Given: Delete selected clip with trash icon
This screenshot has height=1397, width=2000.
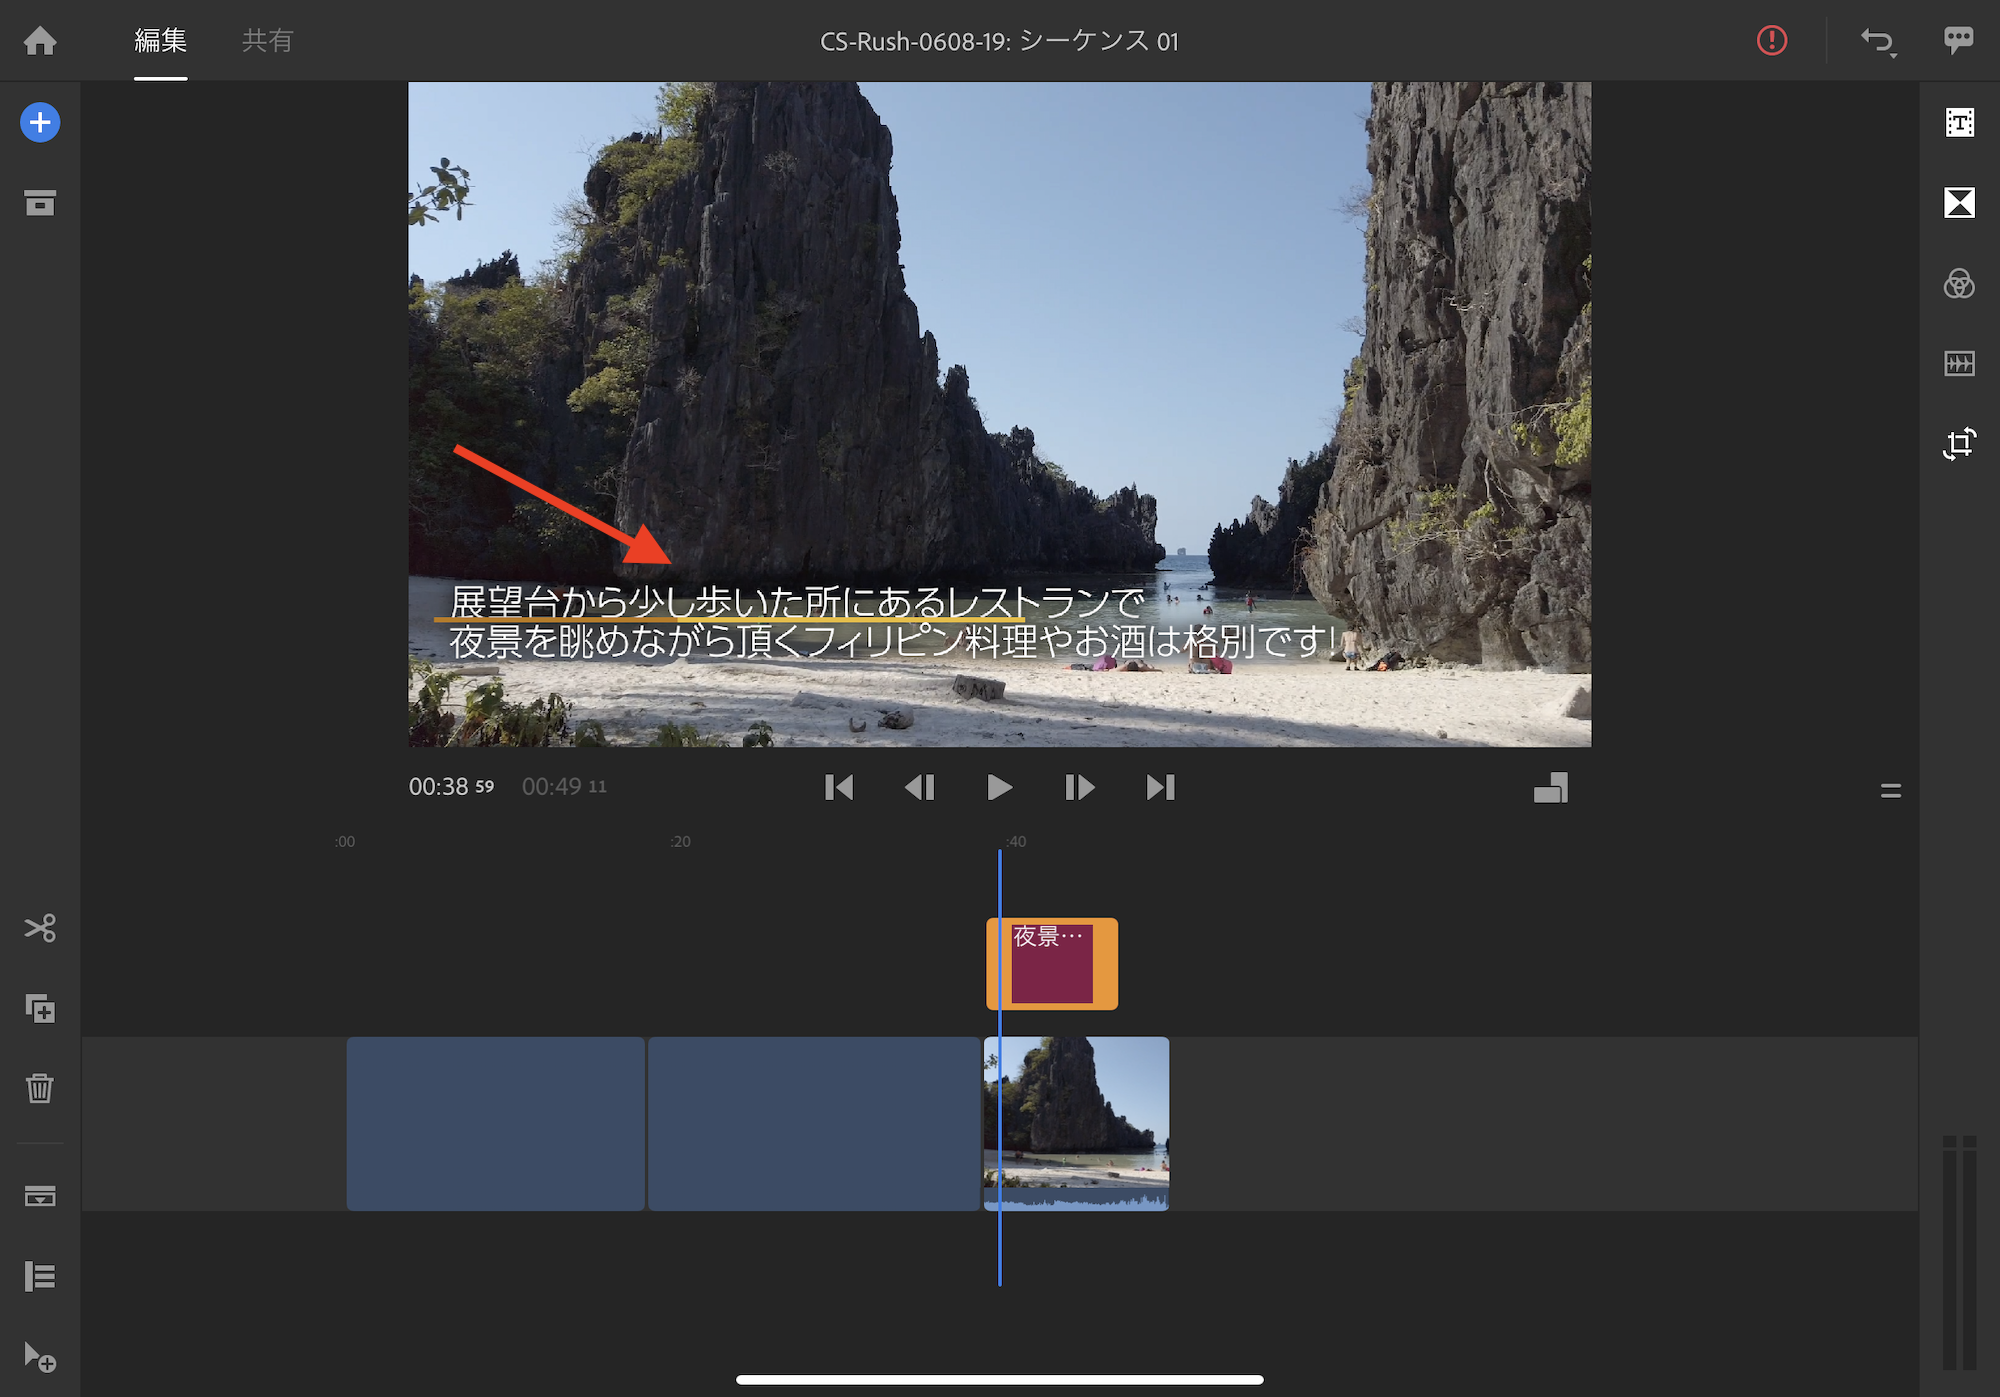Looking at the screenshot, I should [40, 1088].
